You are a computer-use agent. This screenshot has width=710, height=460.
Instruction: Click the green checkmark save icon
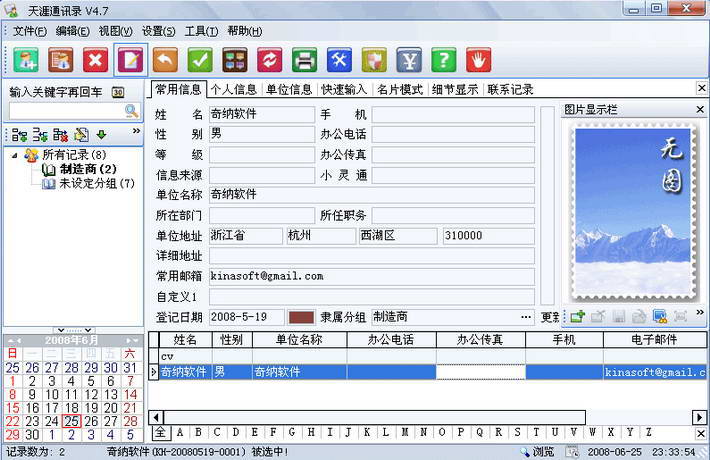(x=200, y=60)
